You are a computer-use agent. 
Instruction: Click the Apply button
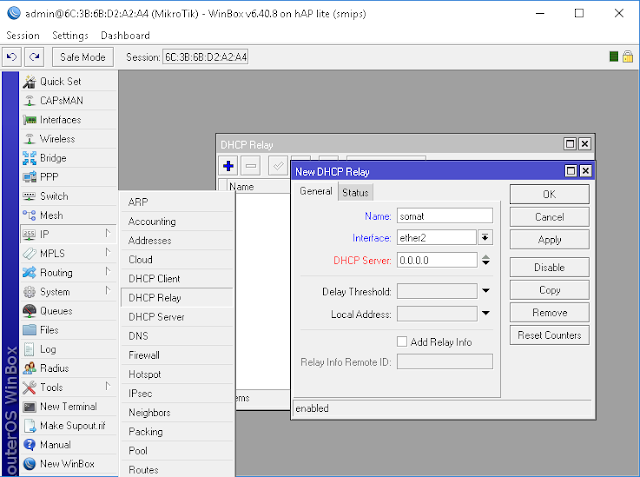point(549,240)
